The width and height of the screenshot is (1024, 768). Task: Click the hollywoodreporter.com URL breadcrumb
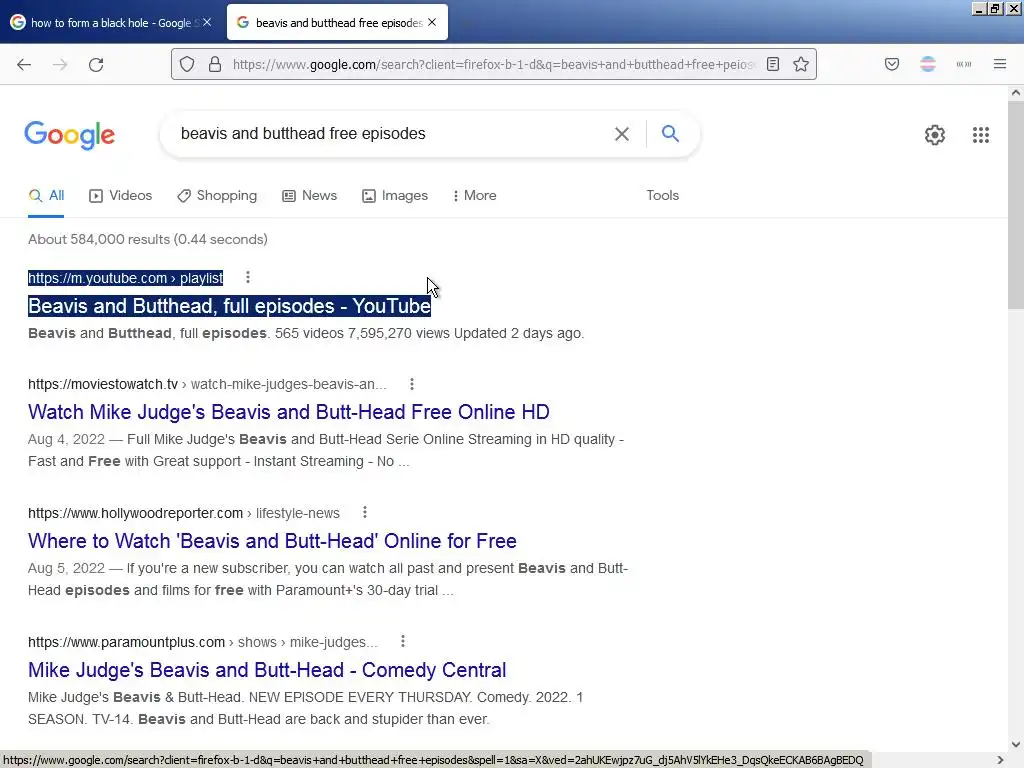coord(184,513)
